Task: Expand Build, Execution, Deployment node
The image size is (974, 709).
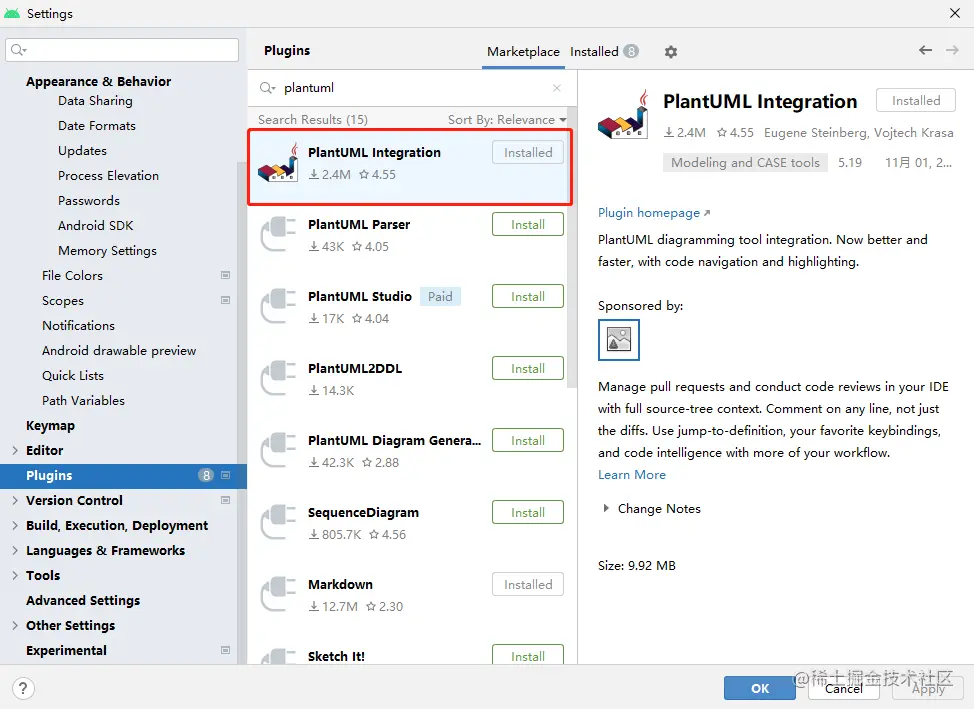Action: pos(15,526)
